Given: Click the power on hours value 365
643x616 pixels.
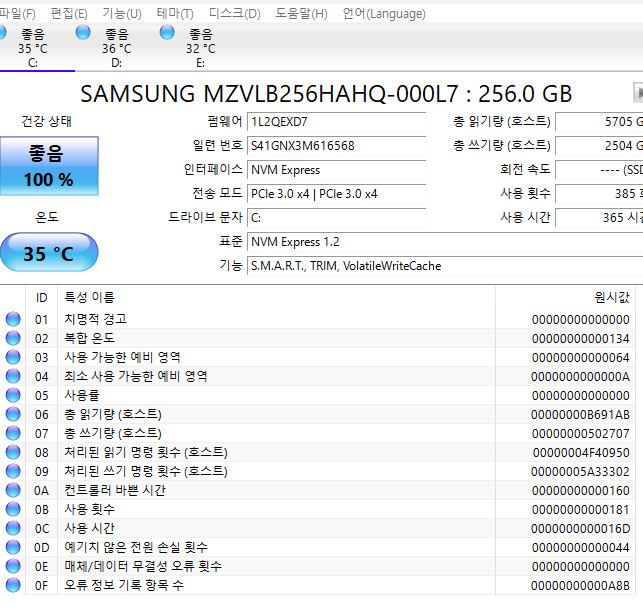Looking at the screenshot, I should point(599,218).
